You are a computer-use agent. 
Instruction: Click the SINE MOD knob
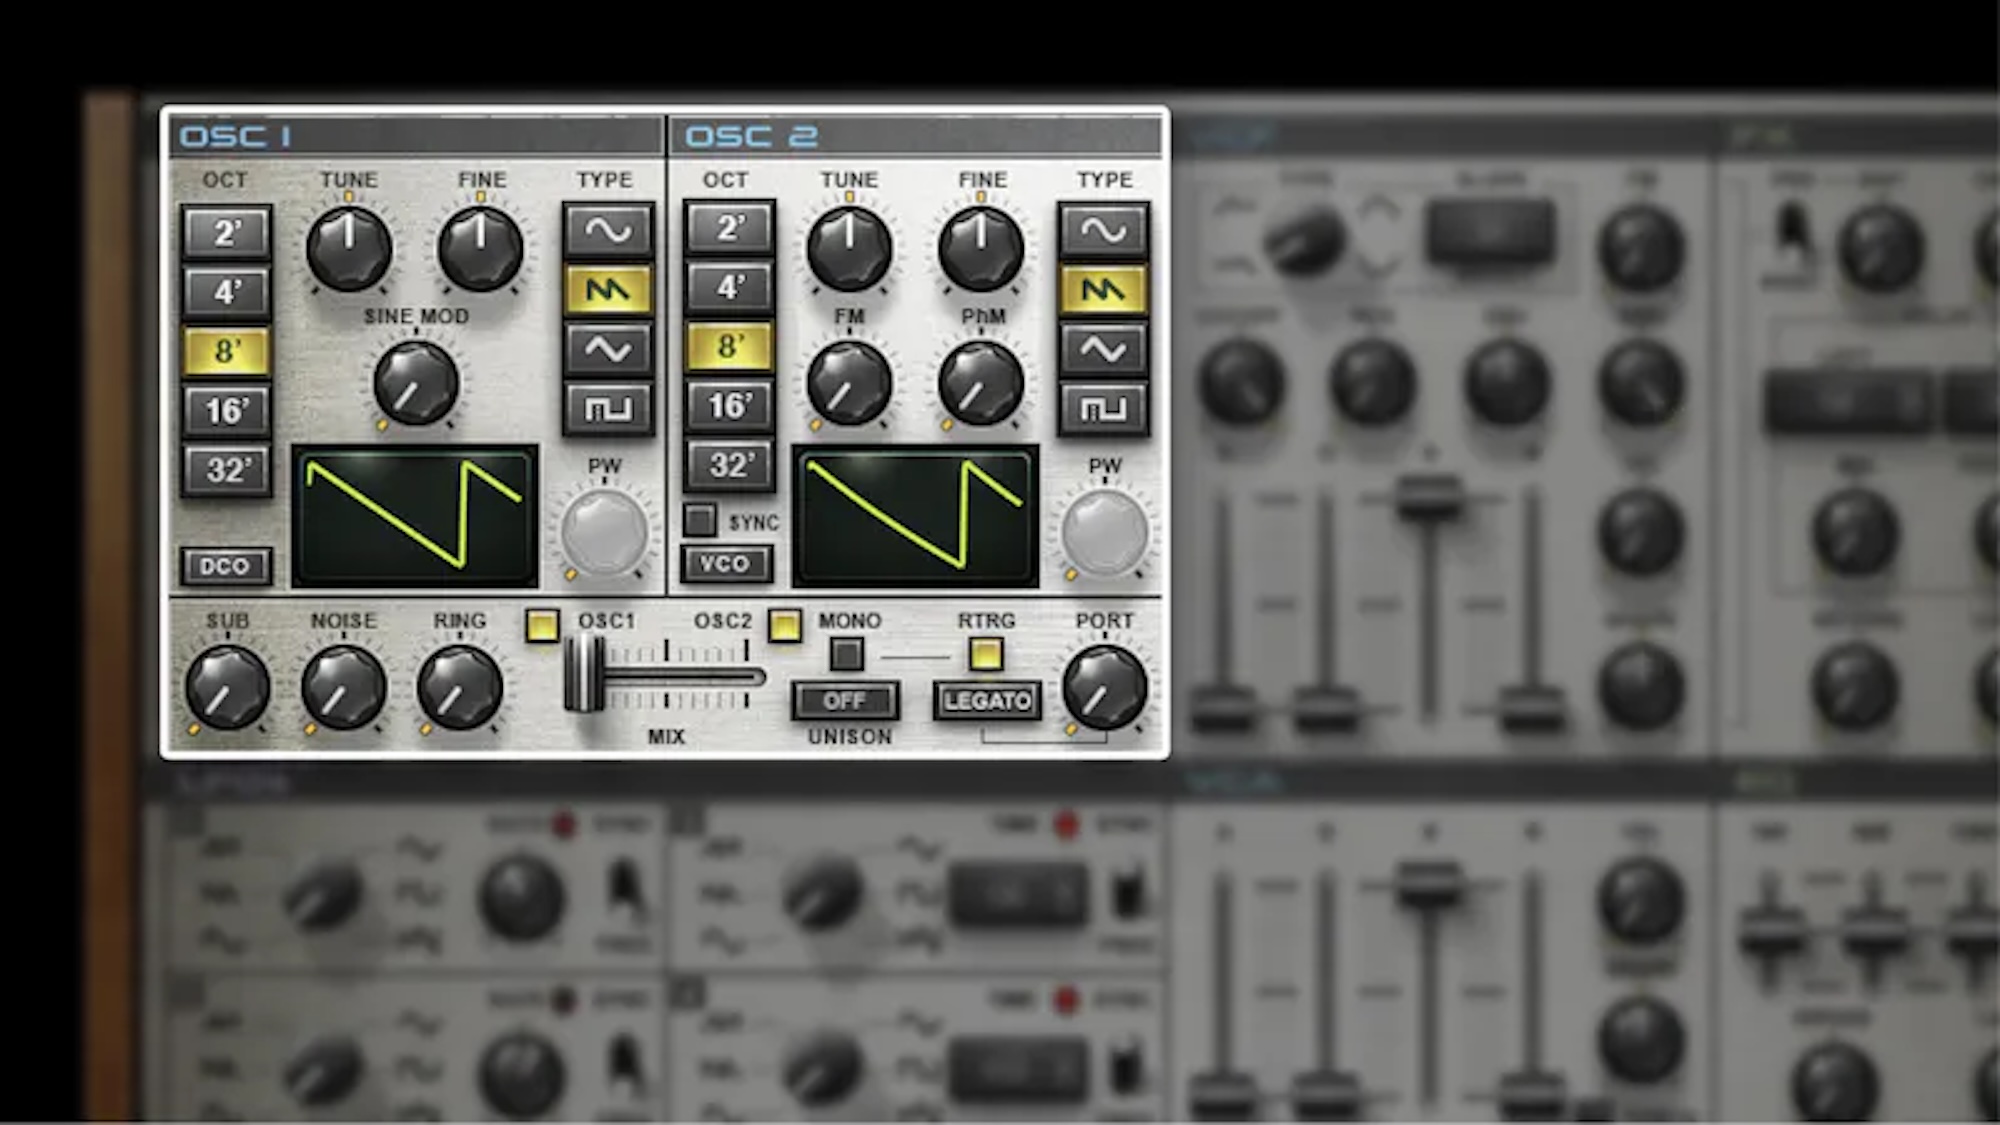click(416, 383)
